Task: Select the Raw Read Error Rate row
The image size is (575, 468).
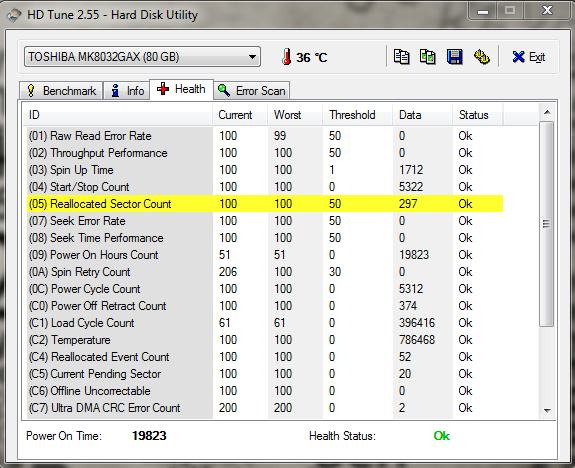Action: [x=265, y=136]
